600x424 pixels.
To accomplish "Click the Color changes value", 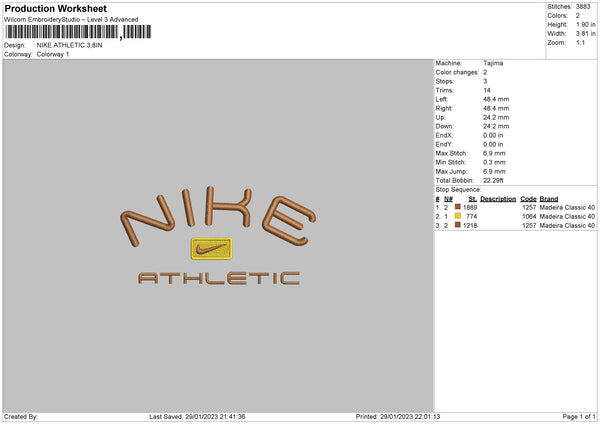I will click(485, 72).
